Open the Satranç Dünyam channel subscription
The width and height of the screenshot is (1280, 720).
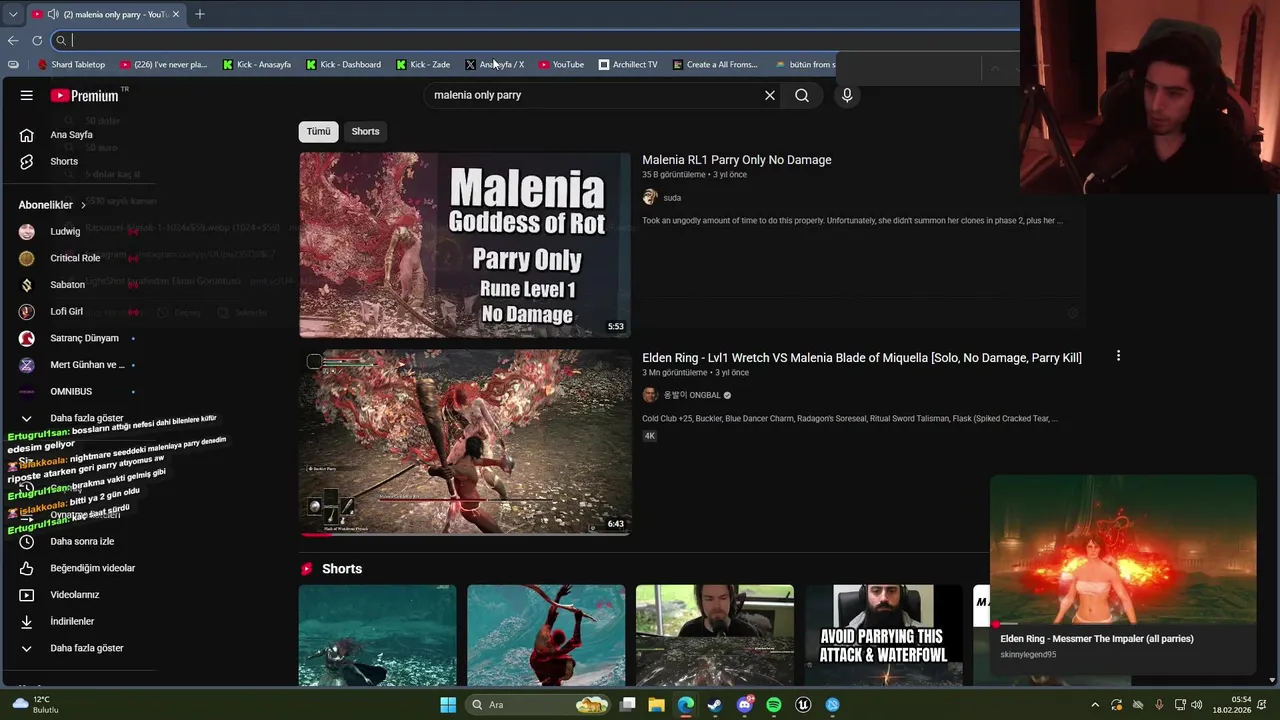pyautogui.click(x=85, y=338)
